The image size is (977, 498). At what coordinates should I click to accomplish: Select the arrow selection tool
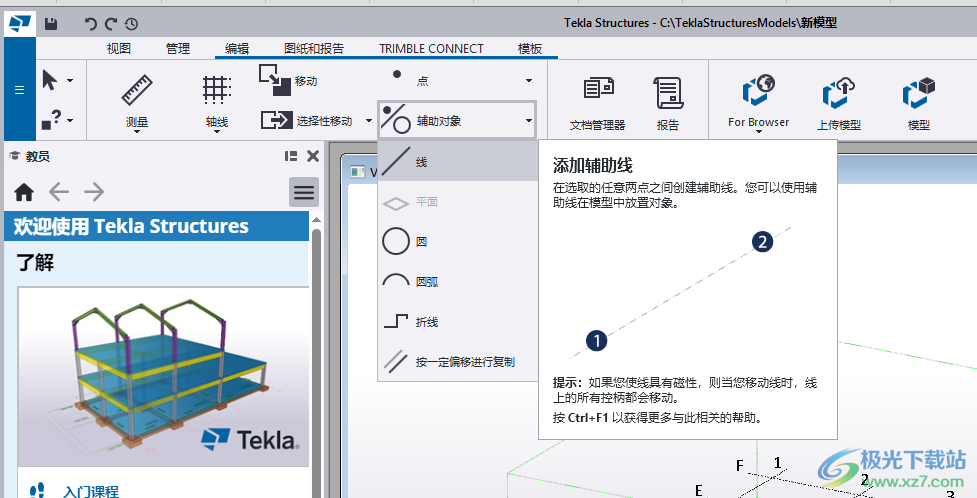coord(50,80)
